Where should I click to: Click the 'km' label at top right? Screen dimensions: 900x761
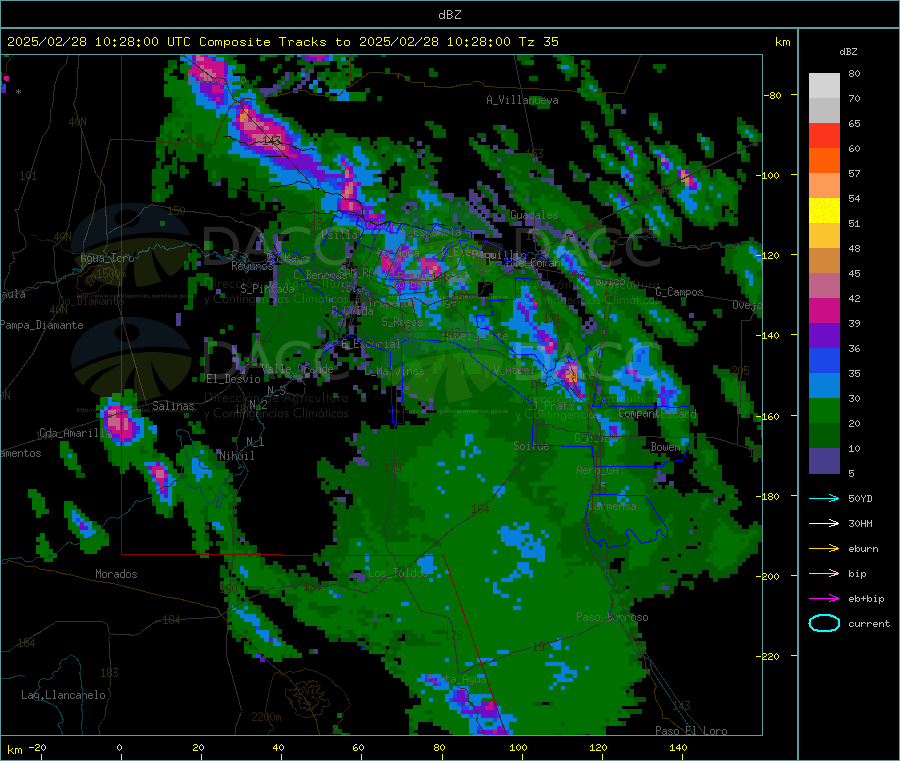pos(782,42)
